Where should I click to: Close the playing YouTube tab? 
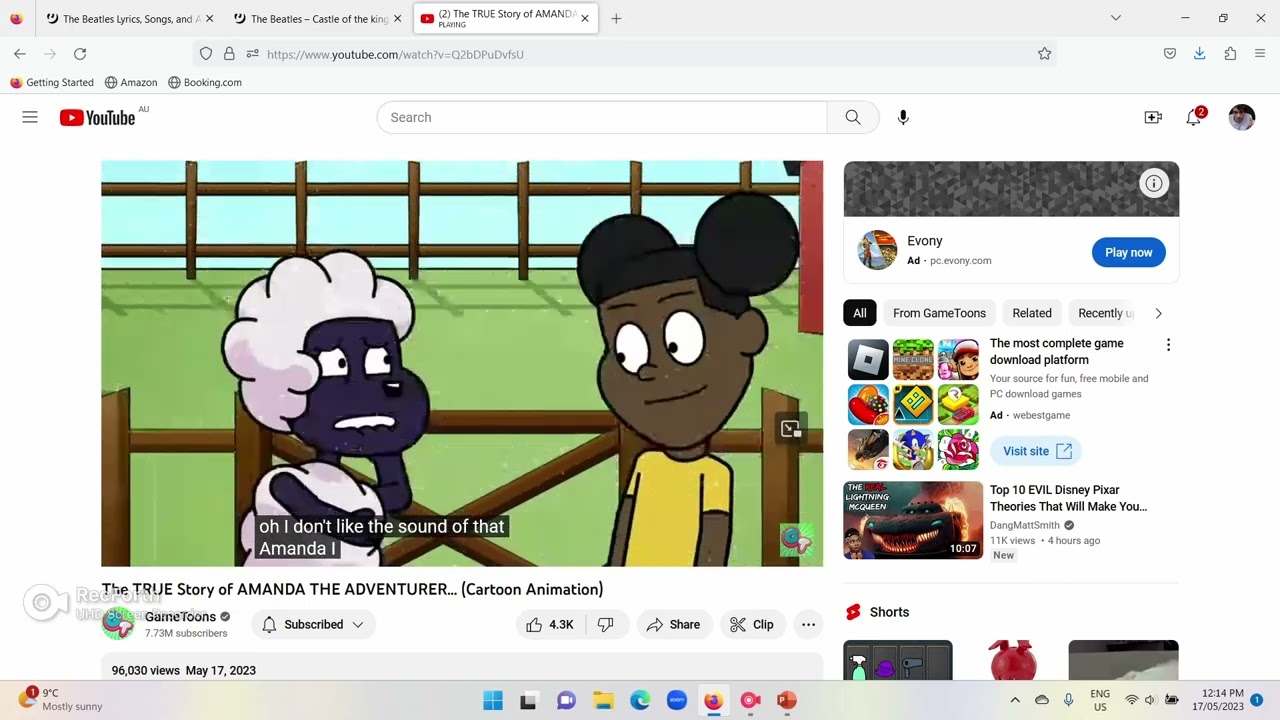[x=585, y=18]
